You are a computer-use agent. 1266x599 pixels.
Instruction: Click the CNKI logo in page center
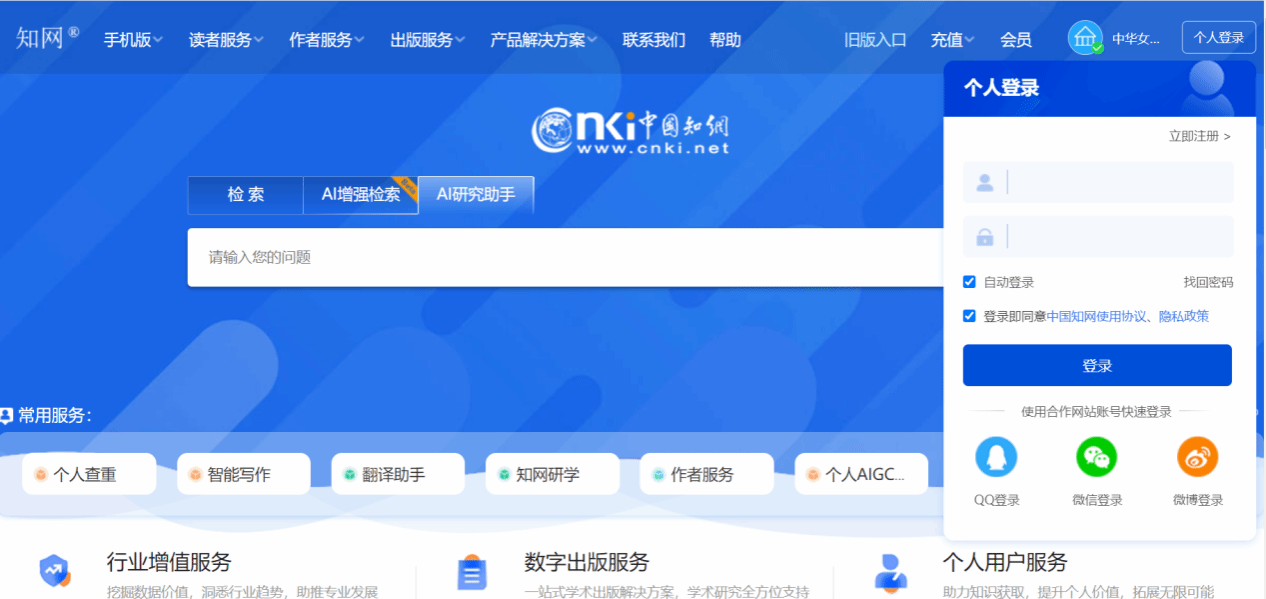[x=631, y=131]
